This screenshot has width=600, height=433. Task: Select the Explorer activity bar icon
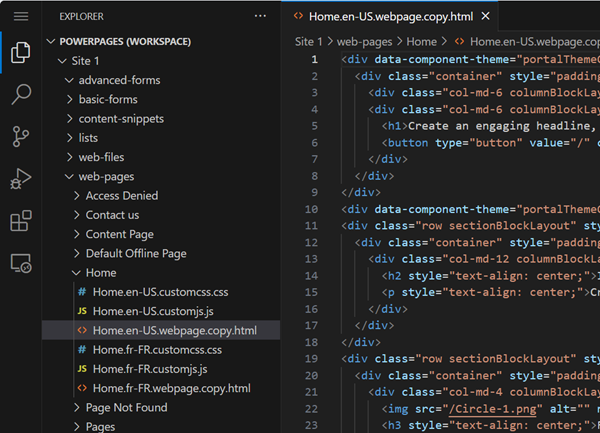(20, 53)
